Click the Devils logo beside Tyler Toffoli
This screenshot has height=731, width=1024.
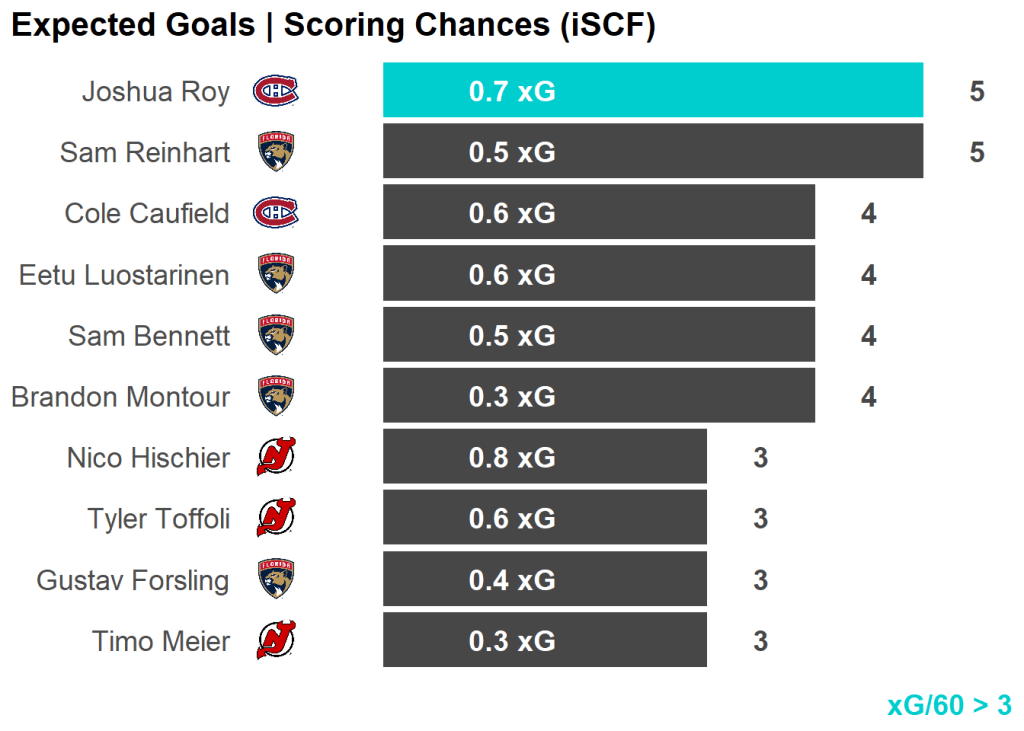pyautogui.click(x=276, y=519)
